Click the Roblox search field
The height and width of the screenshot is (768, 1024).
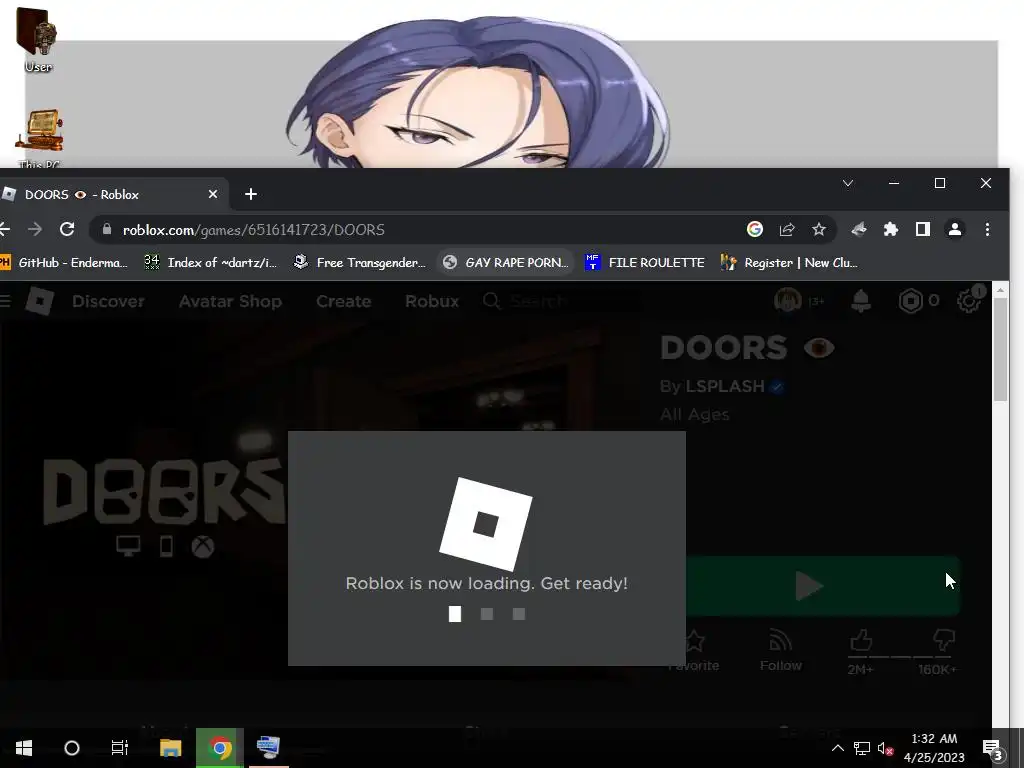pos(562,301)
